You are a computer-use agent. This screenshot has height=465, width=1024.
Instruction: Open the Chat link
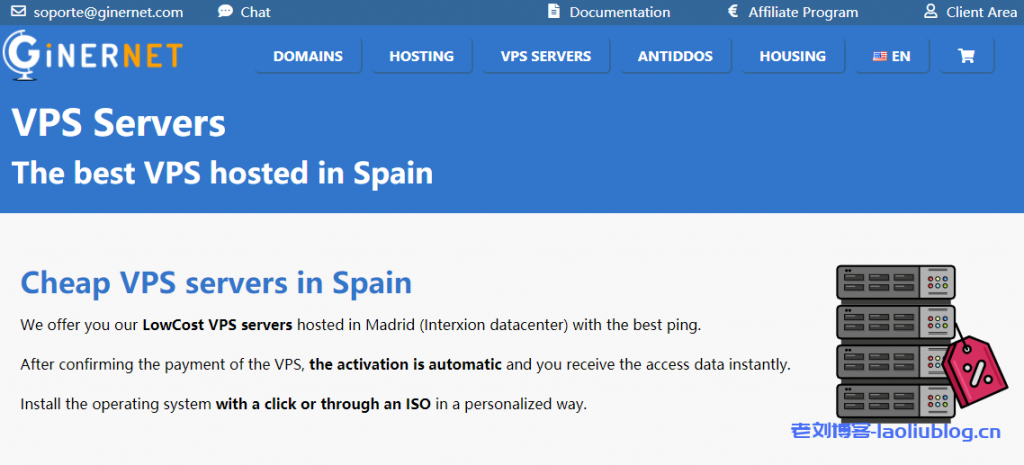tap(256, 12)
